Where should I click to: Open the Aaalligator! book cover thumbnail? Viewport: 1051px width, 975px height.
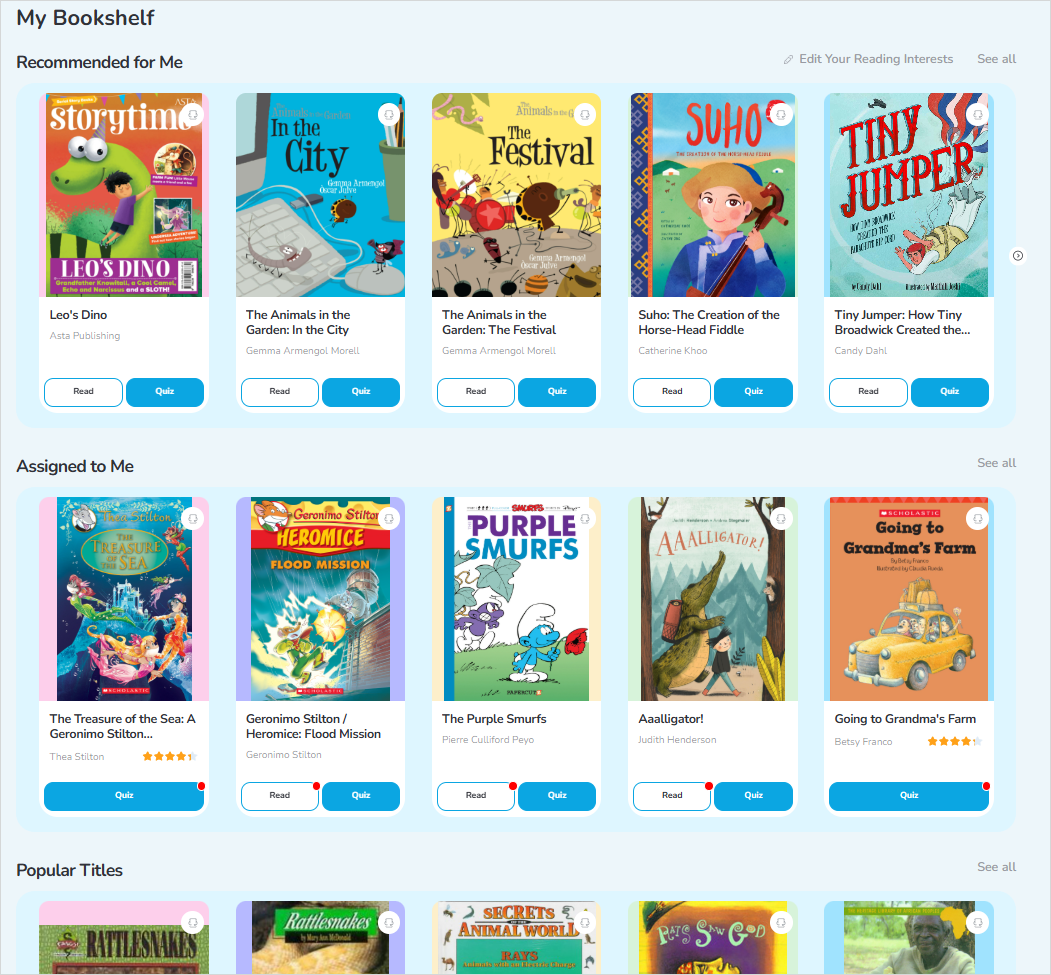(x=713, y=599)
